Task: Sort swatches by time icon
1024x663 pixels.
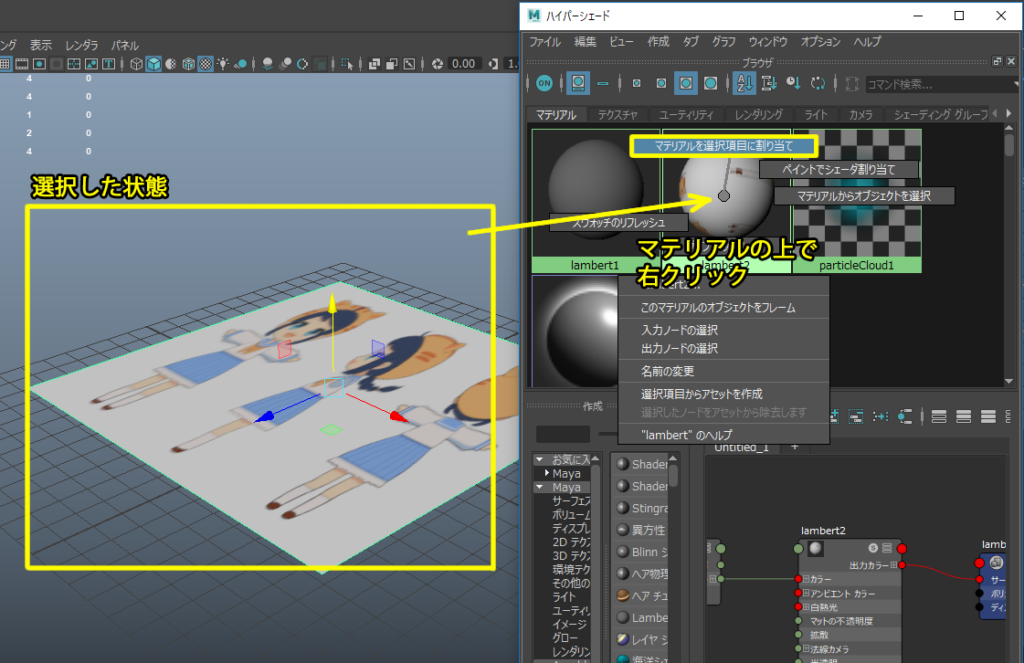Action: (x=793, y=83)
